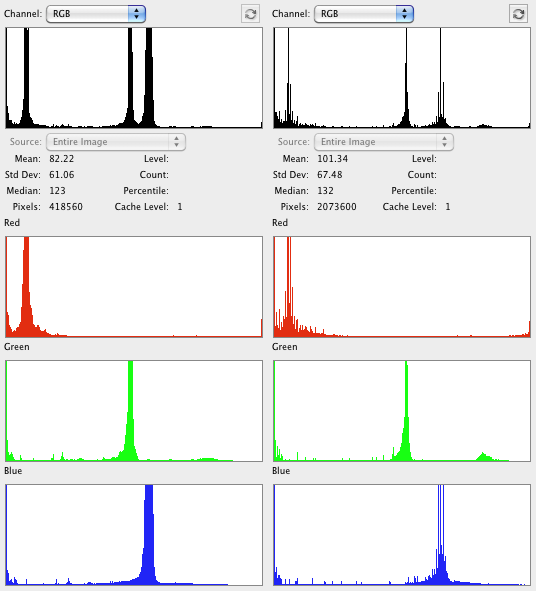Click the right Blue channel histogram
This screenshot has width=536, height=591.
tap(402, 535)
